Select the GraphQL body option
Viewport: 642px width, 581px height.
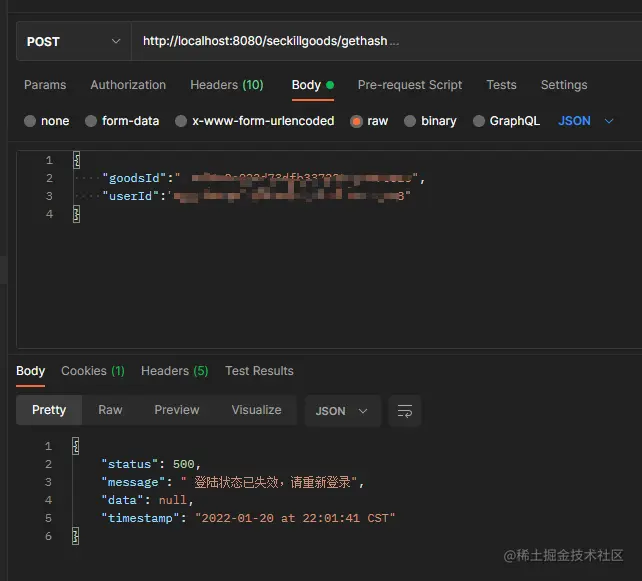click(506, 121)
